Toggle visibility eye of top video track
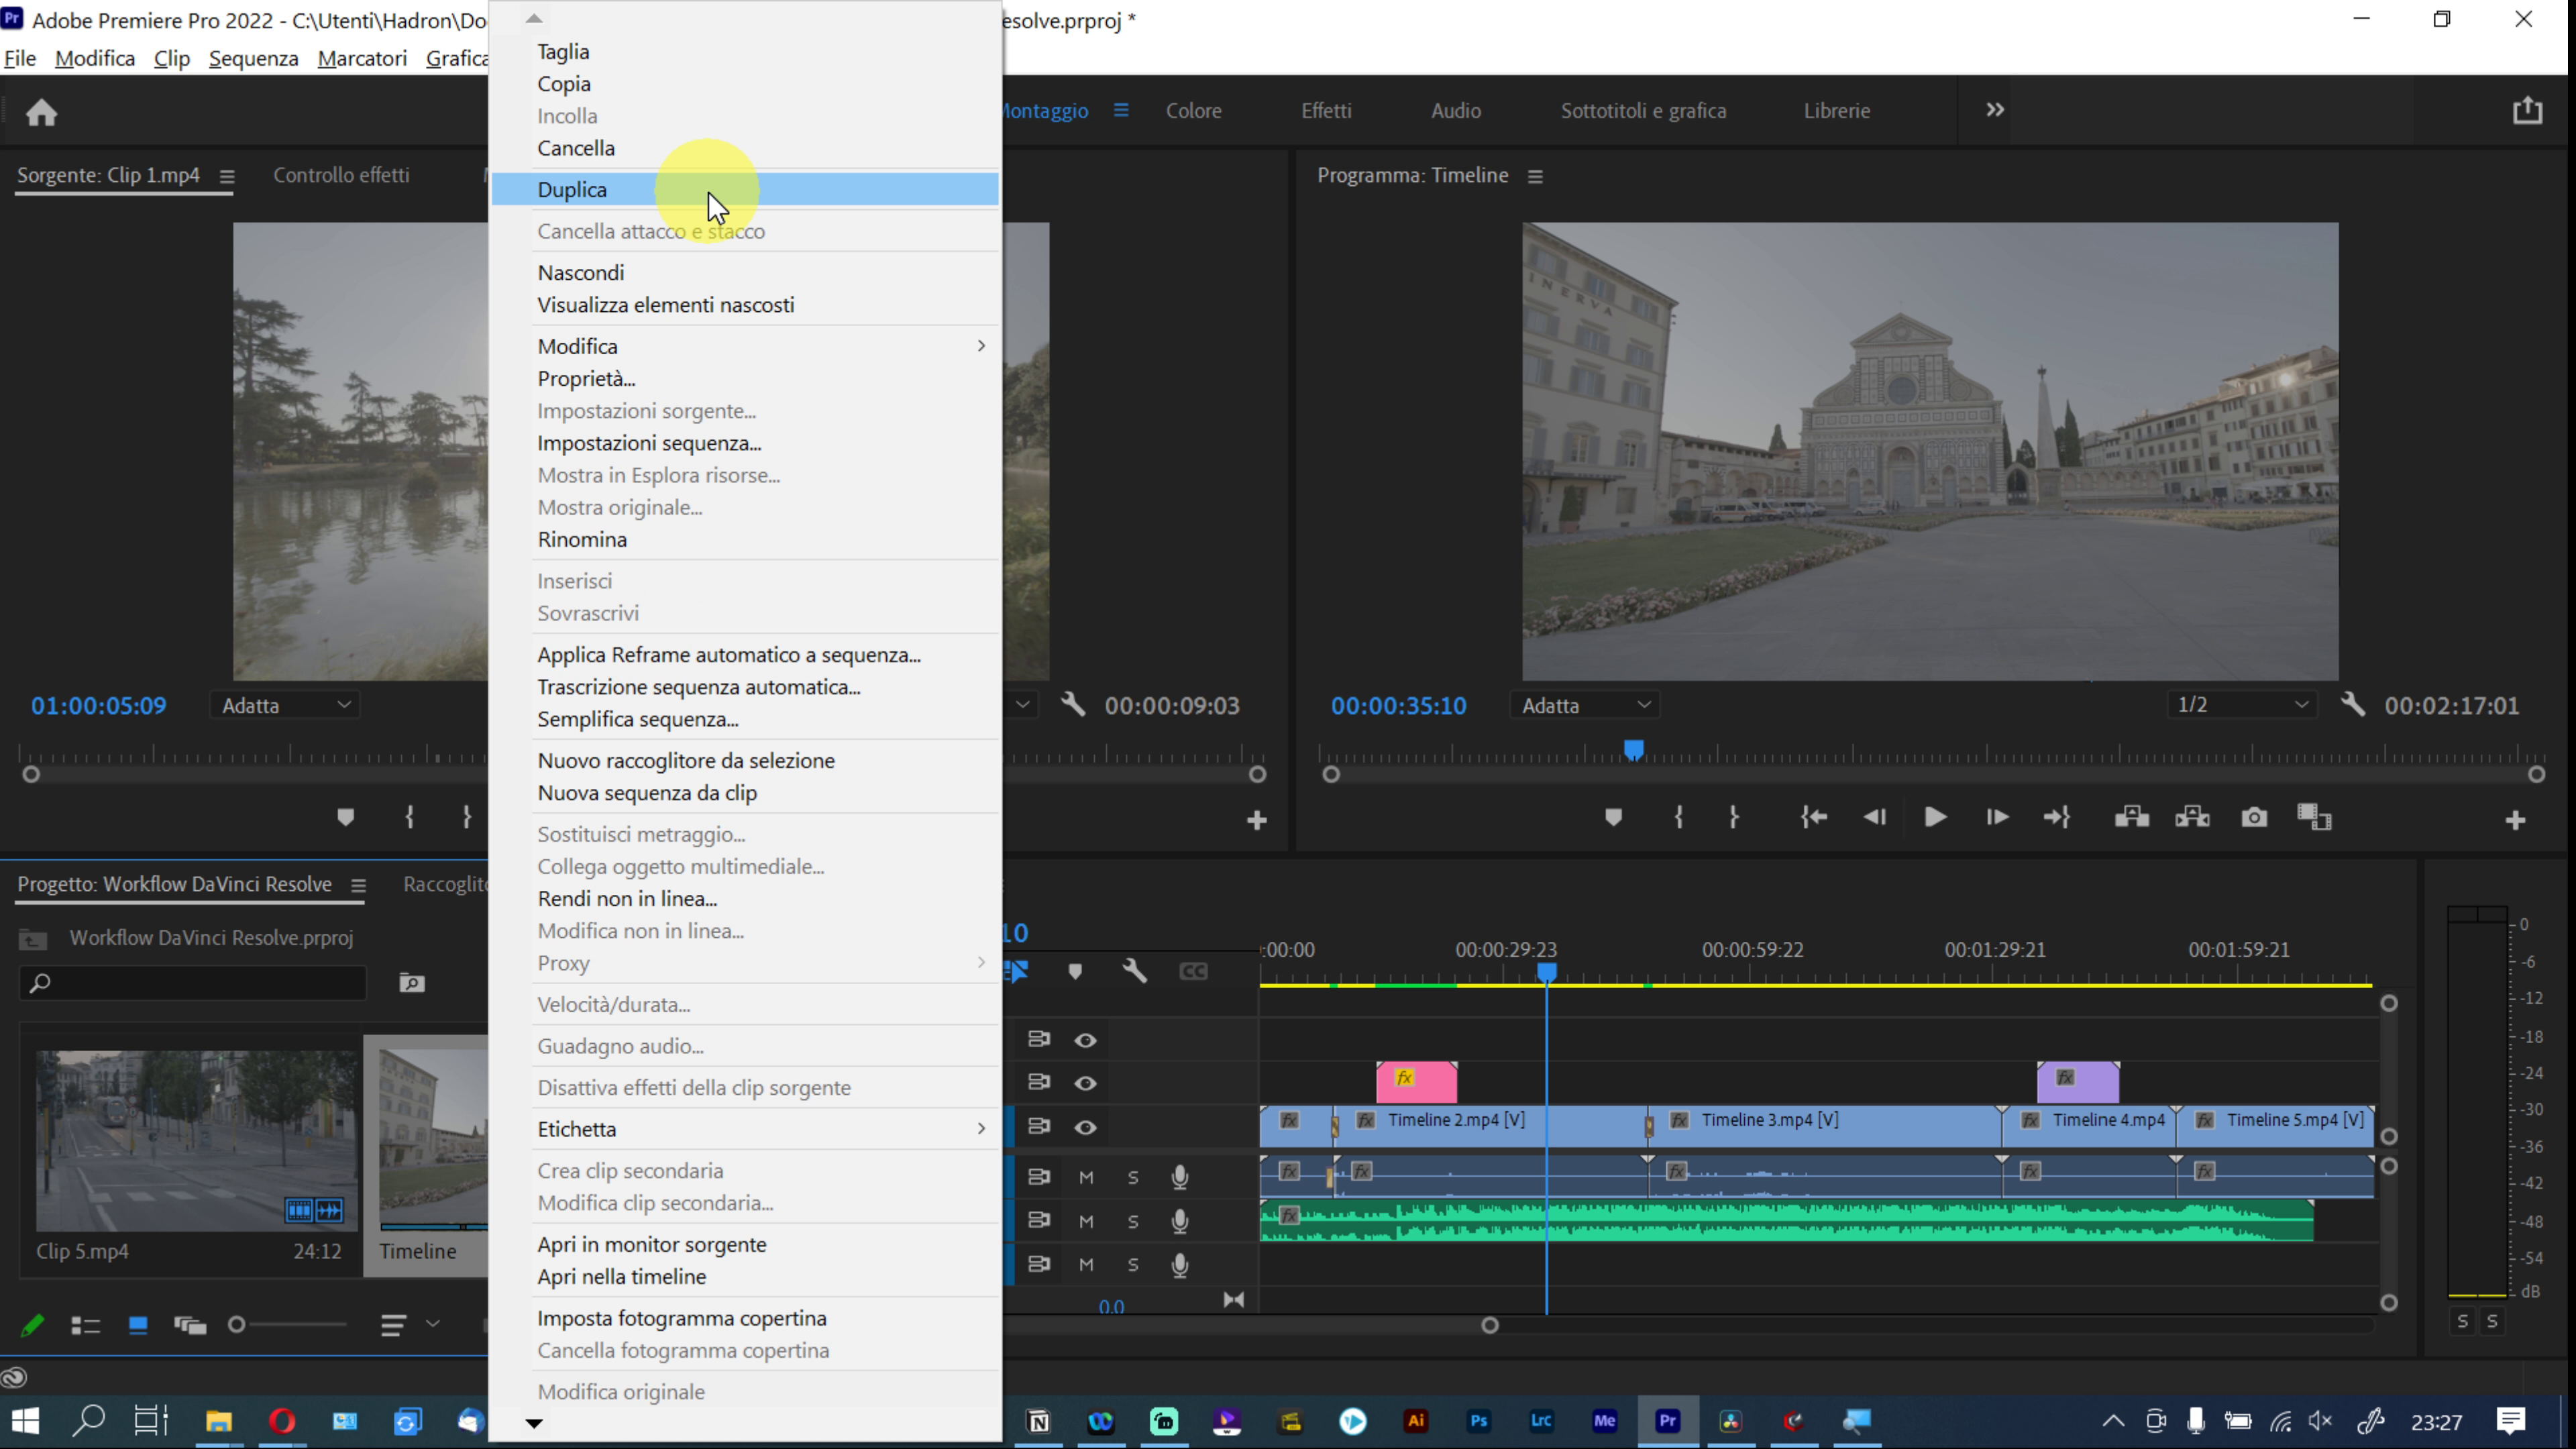This screenshot has height=1449, width=2576. (1085, 1041)
